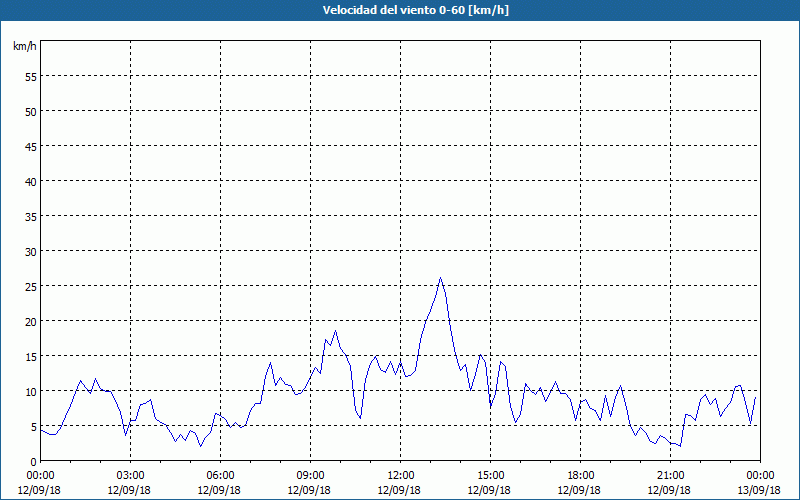Click the highest peak of the wind line
Screen dimensions: 800x500
440,278
